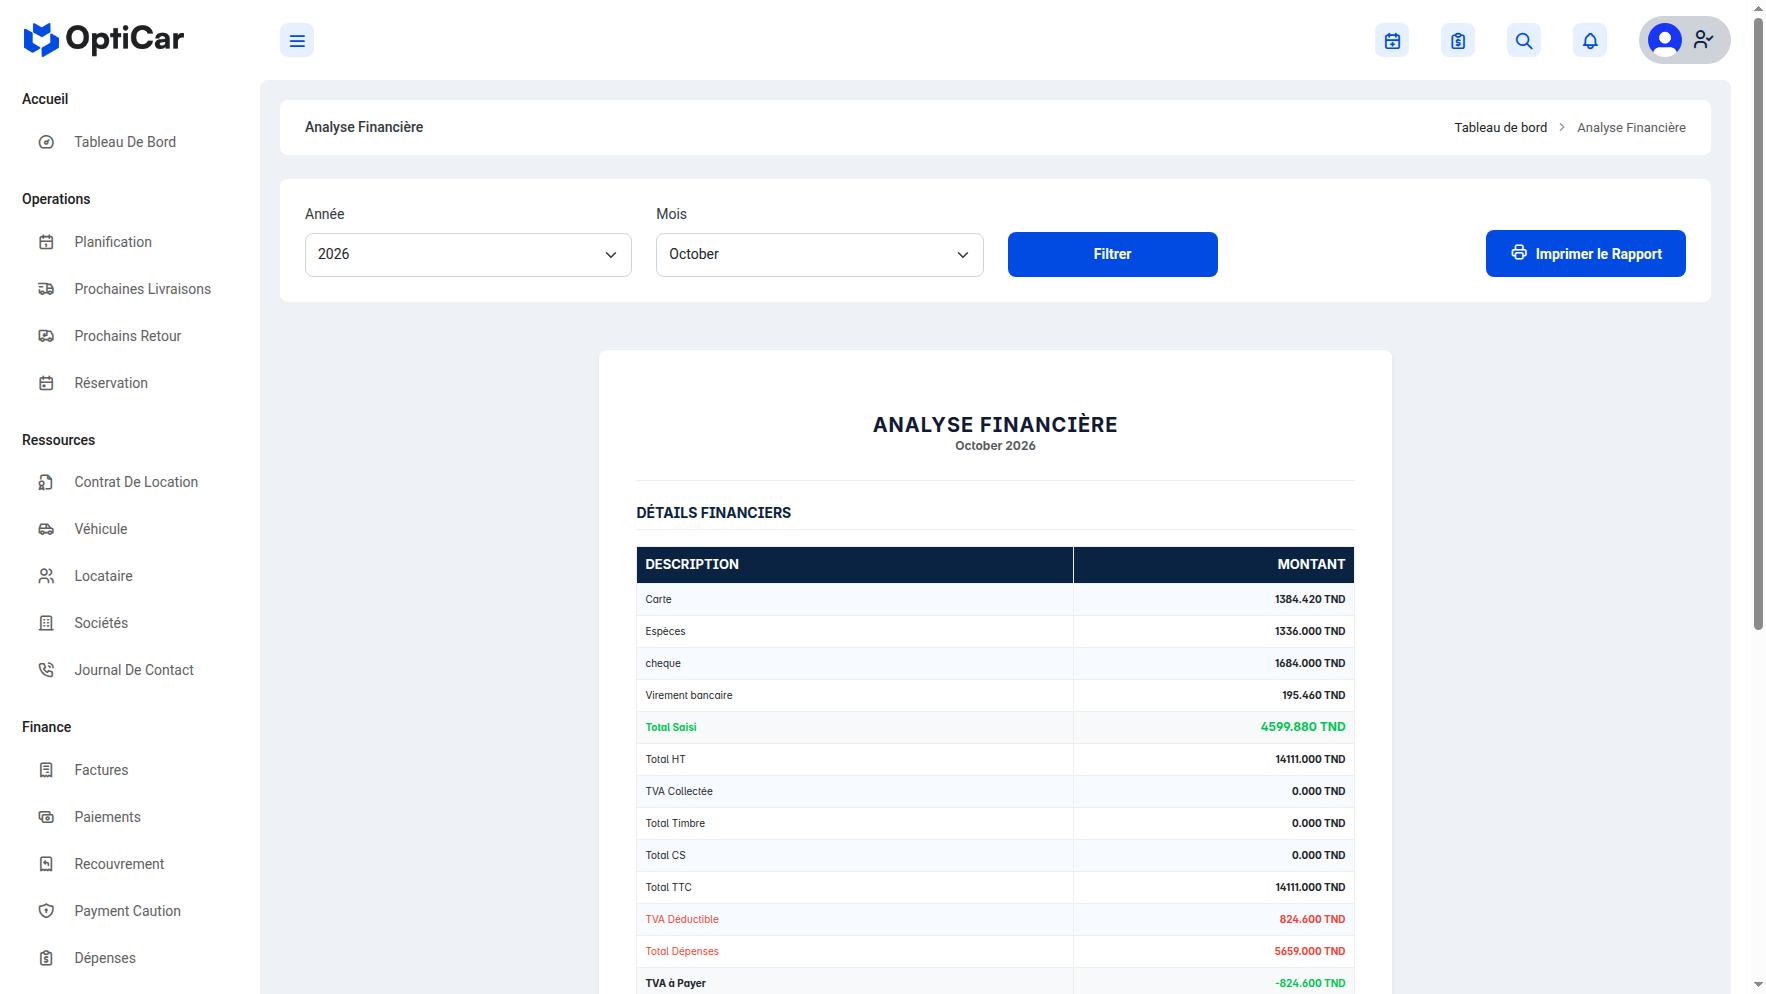Click the TVA à Payer value -824.600 TND
Image resolution: width=1766 pixels, height=994 pixels.
tap(1310, 983)
